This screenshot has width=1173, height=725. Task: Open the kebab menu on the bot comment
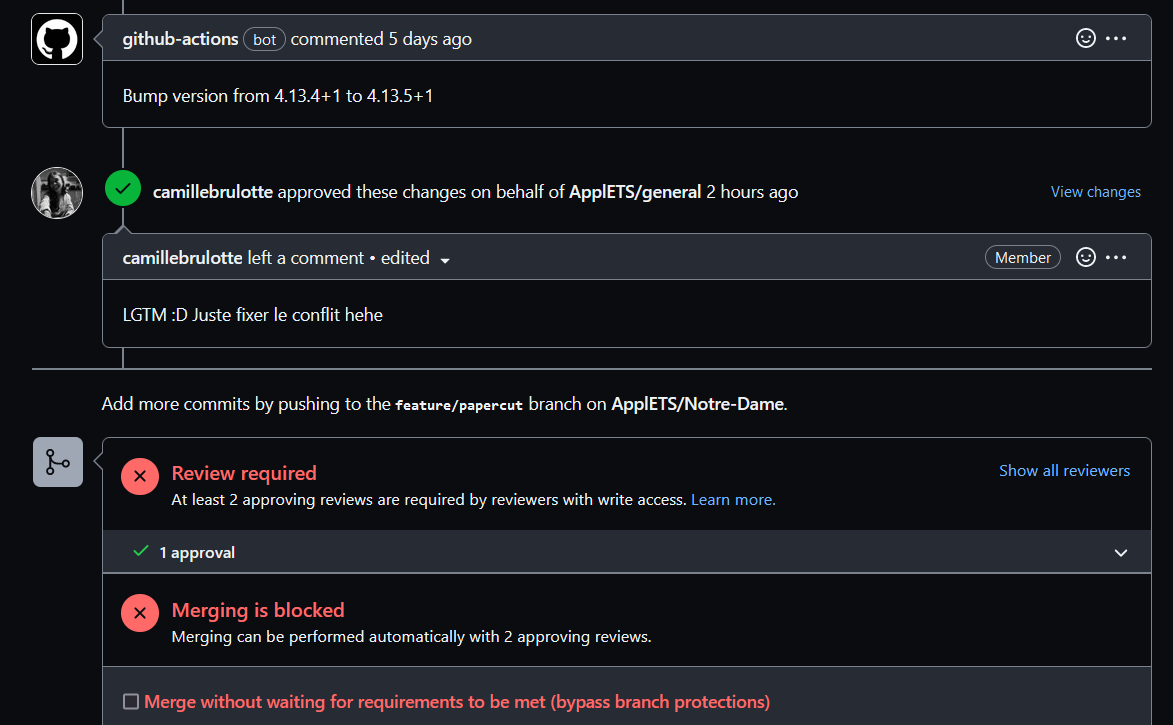click(x=1117, y=38)
